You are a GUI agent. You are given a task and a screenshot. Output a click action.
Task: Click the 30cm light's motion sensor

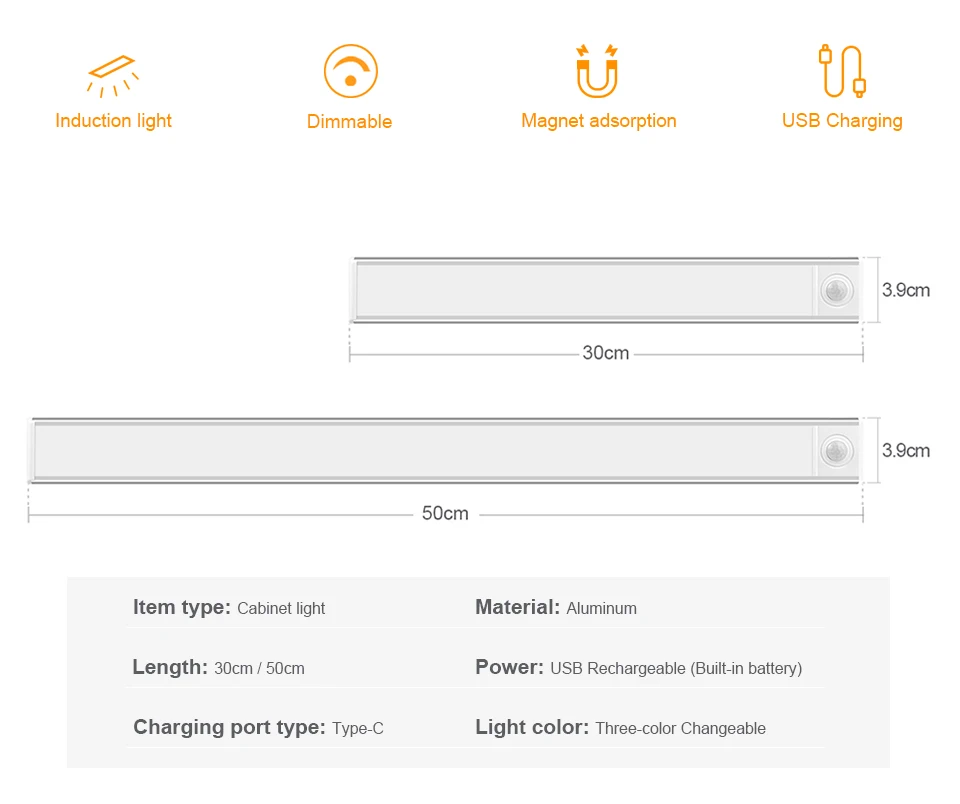[836, 291]
